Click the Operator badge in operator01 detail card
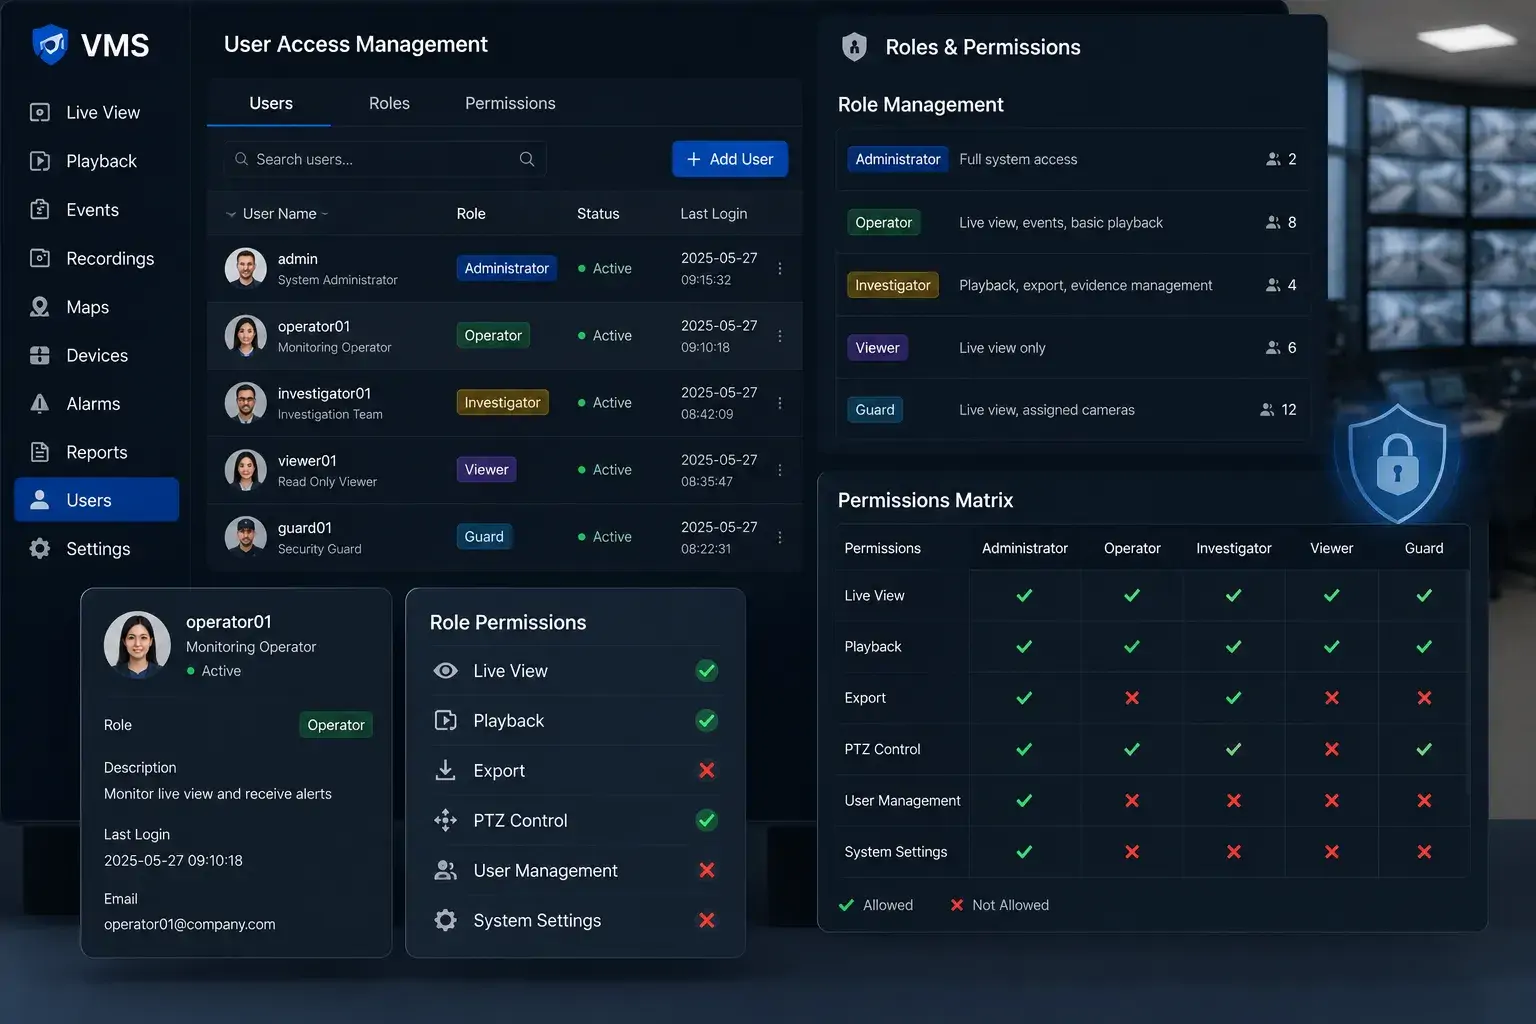Screen dimensions: 1536x1024 pyautogui.click(x=336, y=725)
